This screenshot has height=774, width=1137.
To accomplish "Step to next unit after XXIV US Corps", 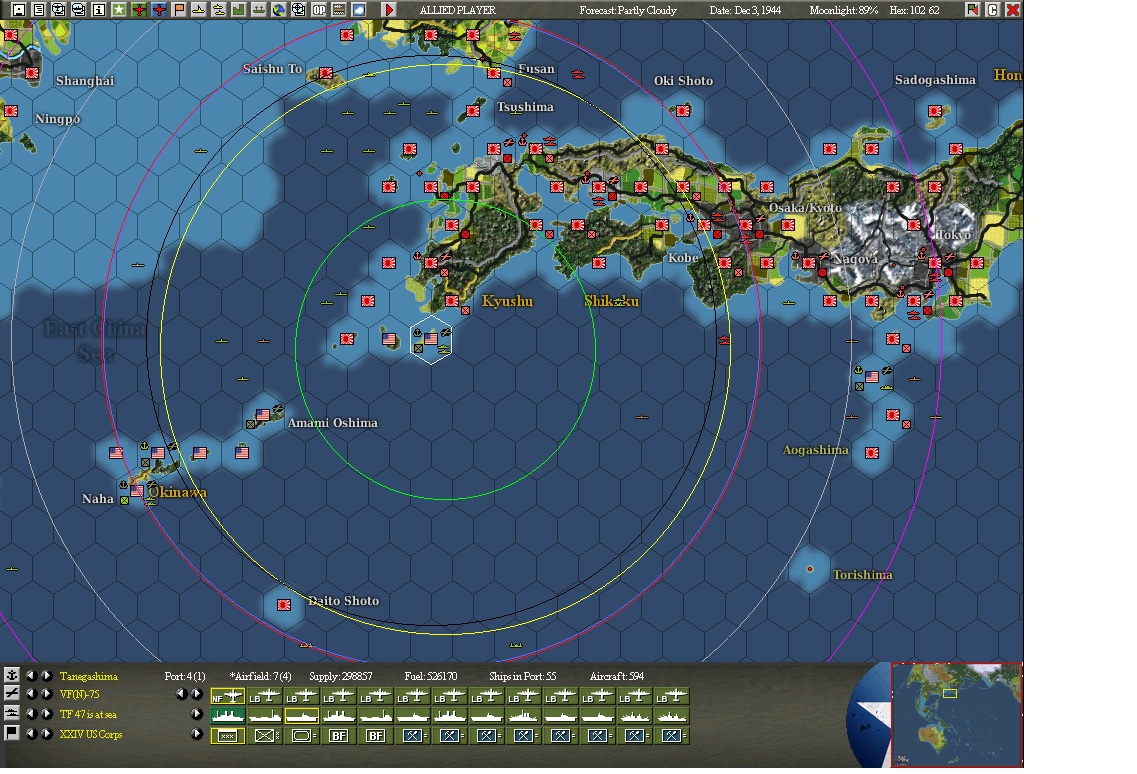I will click(x=46, y=733).
